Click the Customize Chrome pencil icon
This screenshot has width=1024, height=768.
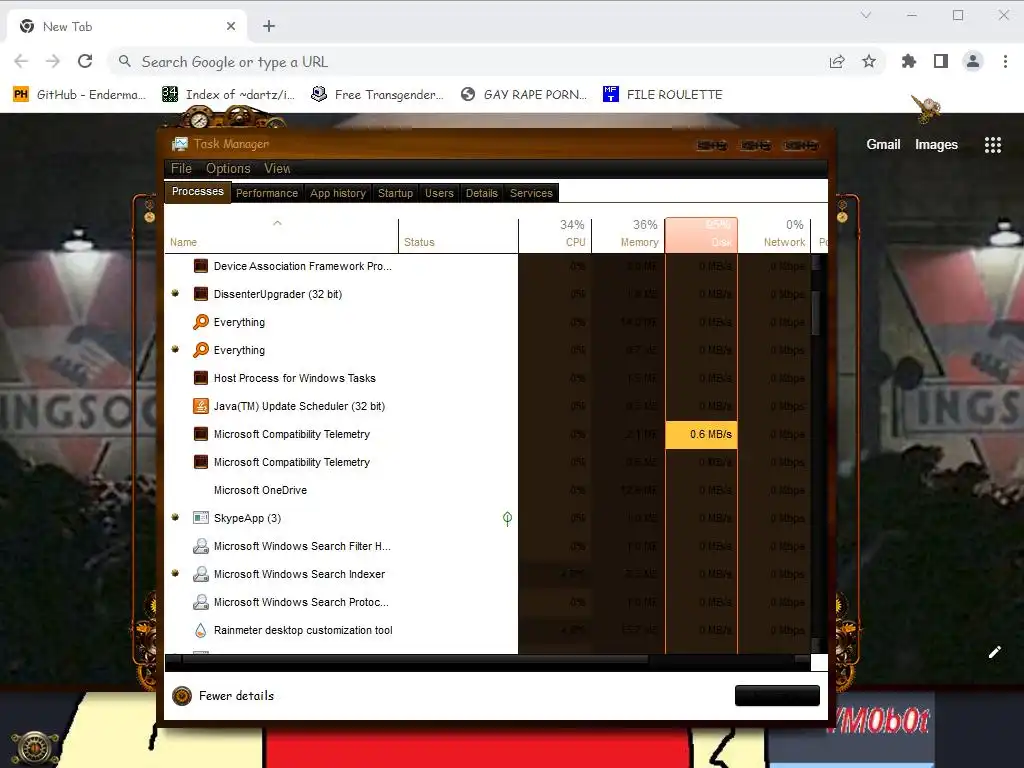click(x=995, y=652)
